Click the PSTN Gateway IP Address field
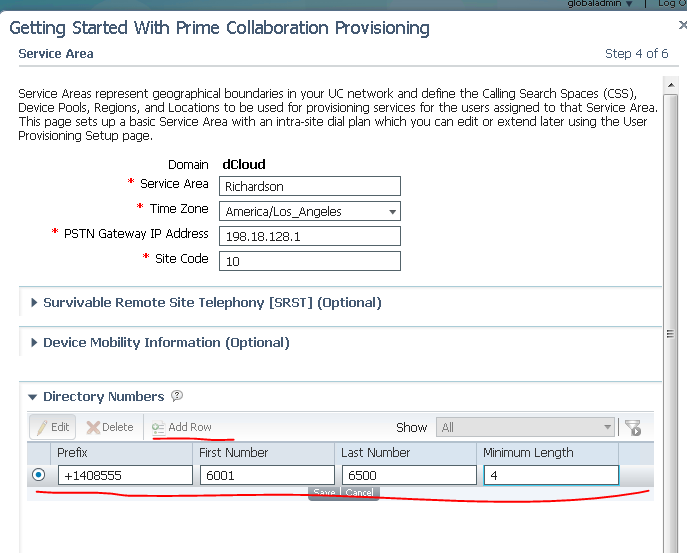This screenshot has height=553, width=687. pyautogui.click(x=310, y=236)
